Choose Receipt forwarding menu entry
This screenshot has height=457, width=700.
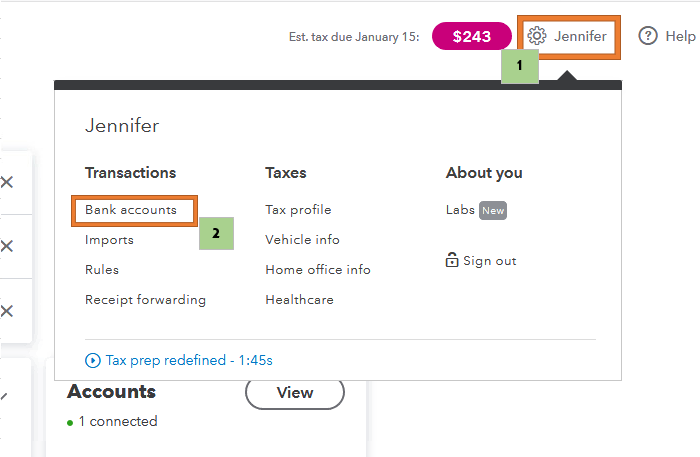145,300
